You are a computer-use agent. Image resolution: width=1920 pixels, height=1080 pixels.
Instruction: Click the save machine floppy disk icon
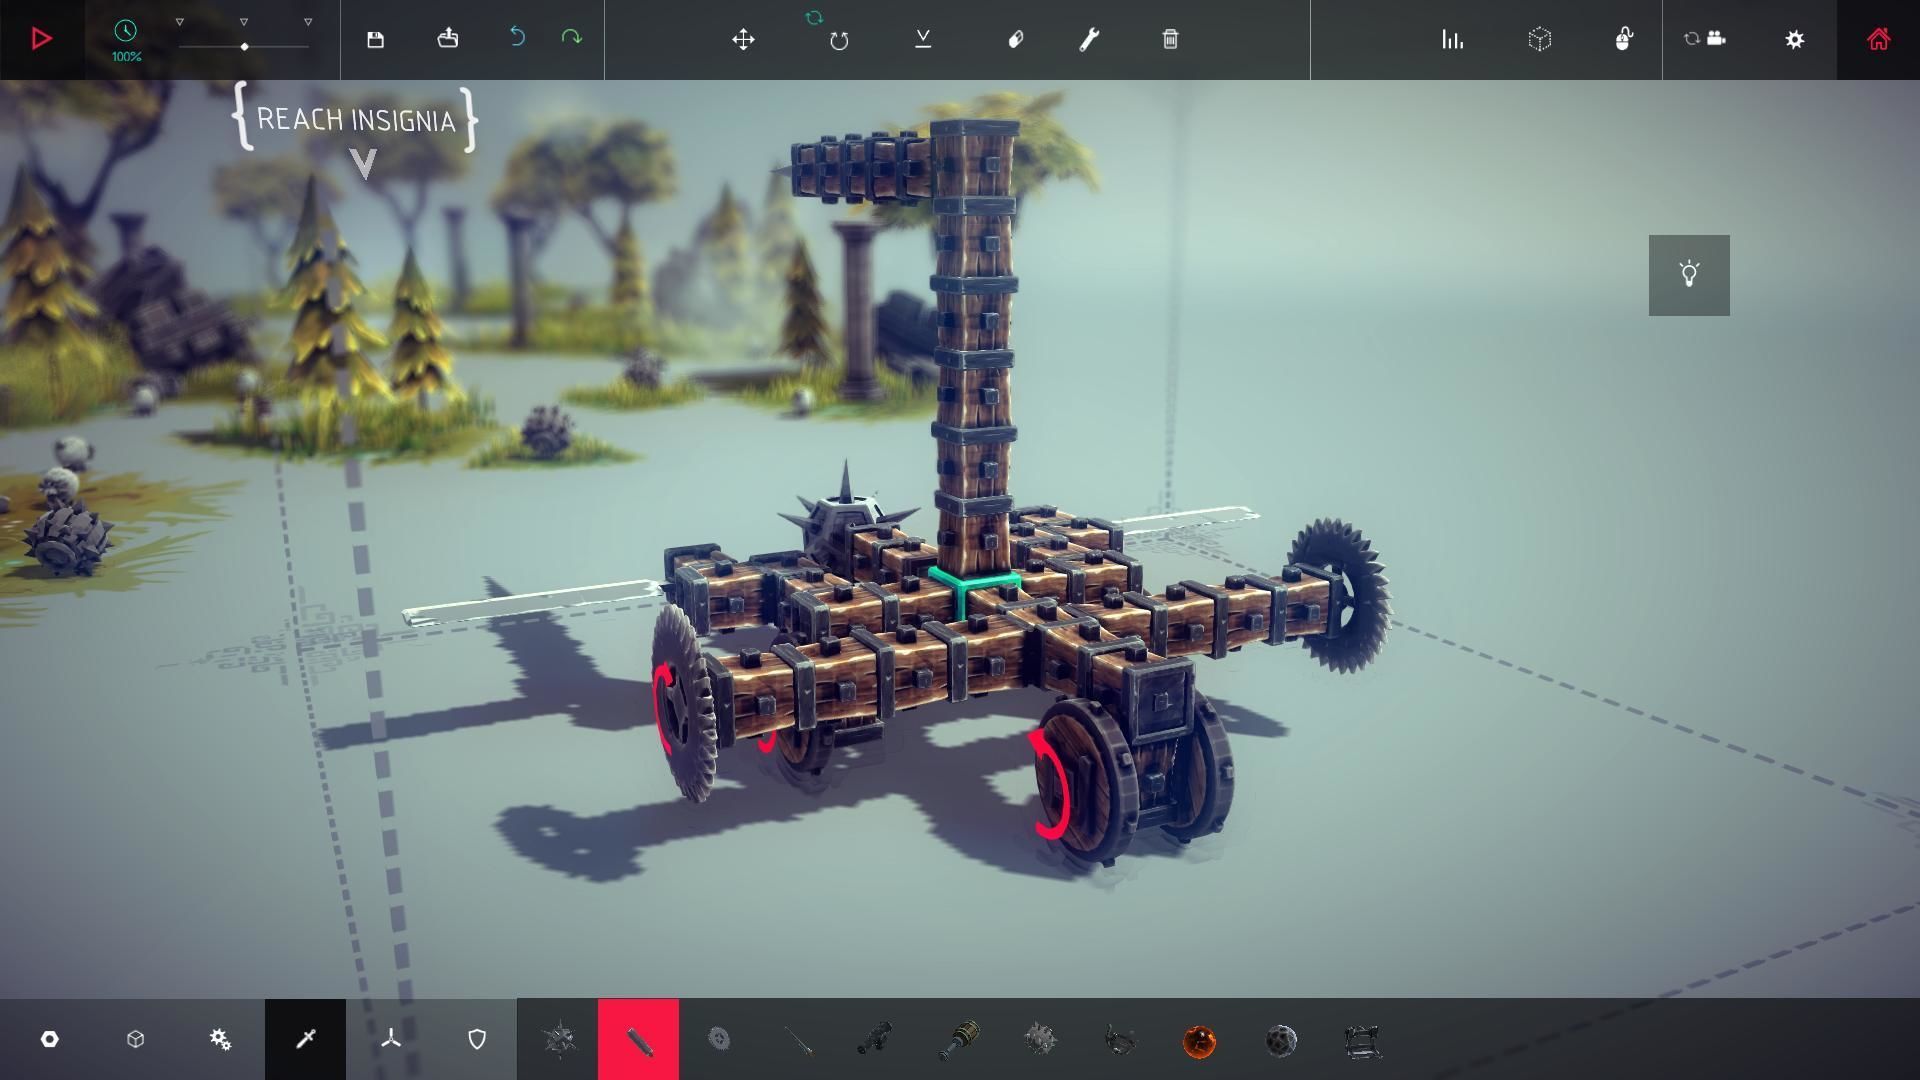375,39
